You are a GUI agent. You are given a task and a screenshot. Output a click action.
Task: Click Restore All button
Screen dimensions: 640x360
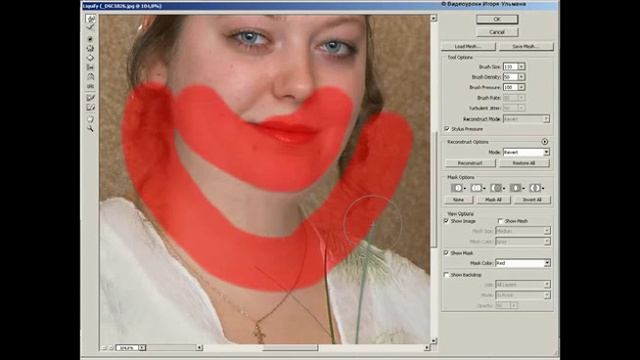click(x=524, y=163)
